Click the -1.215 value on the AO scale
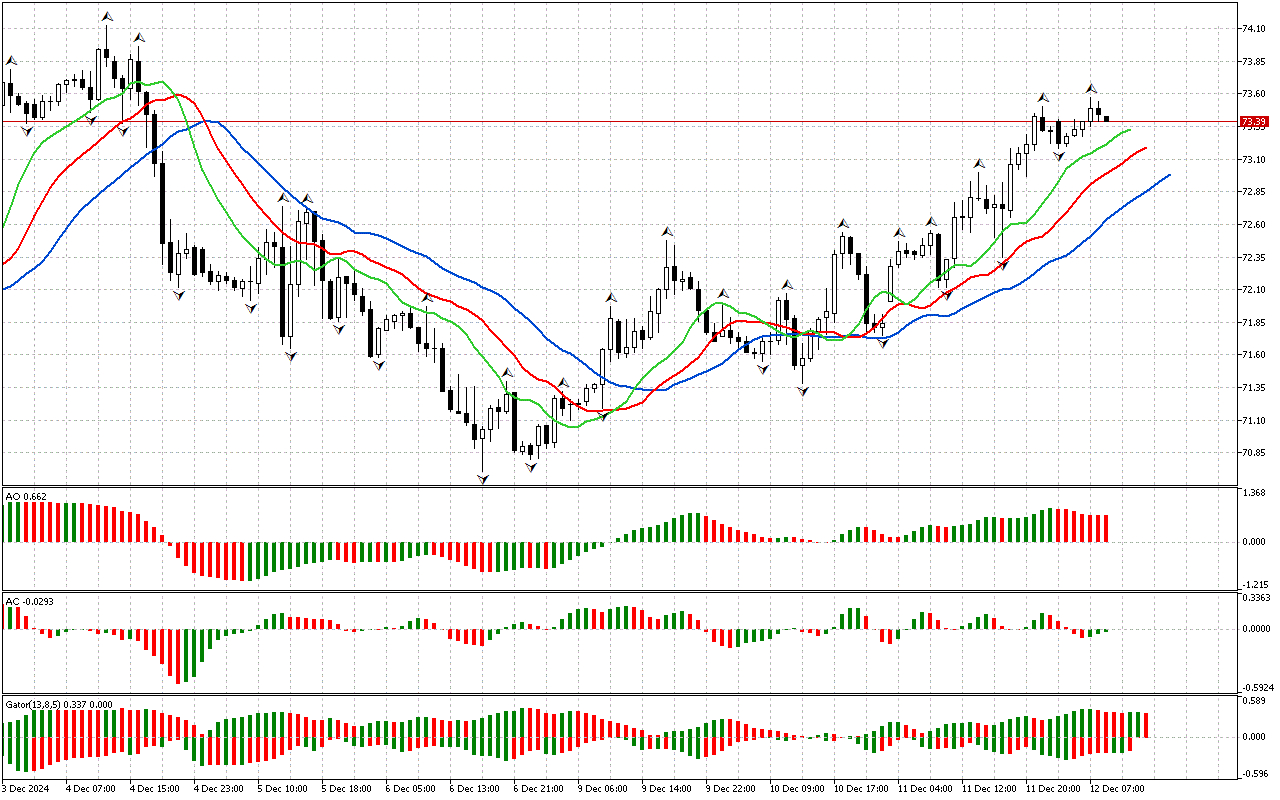The width and height of the screenshot is (1280, 800). (1254, 584)
